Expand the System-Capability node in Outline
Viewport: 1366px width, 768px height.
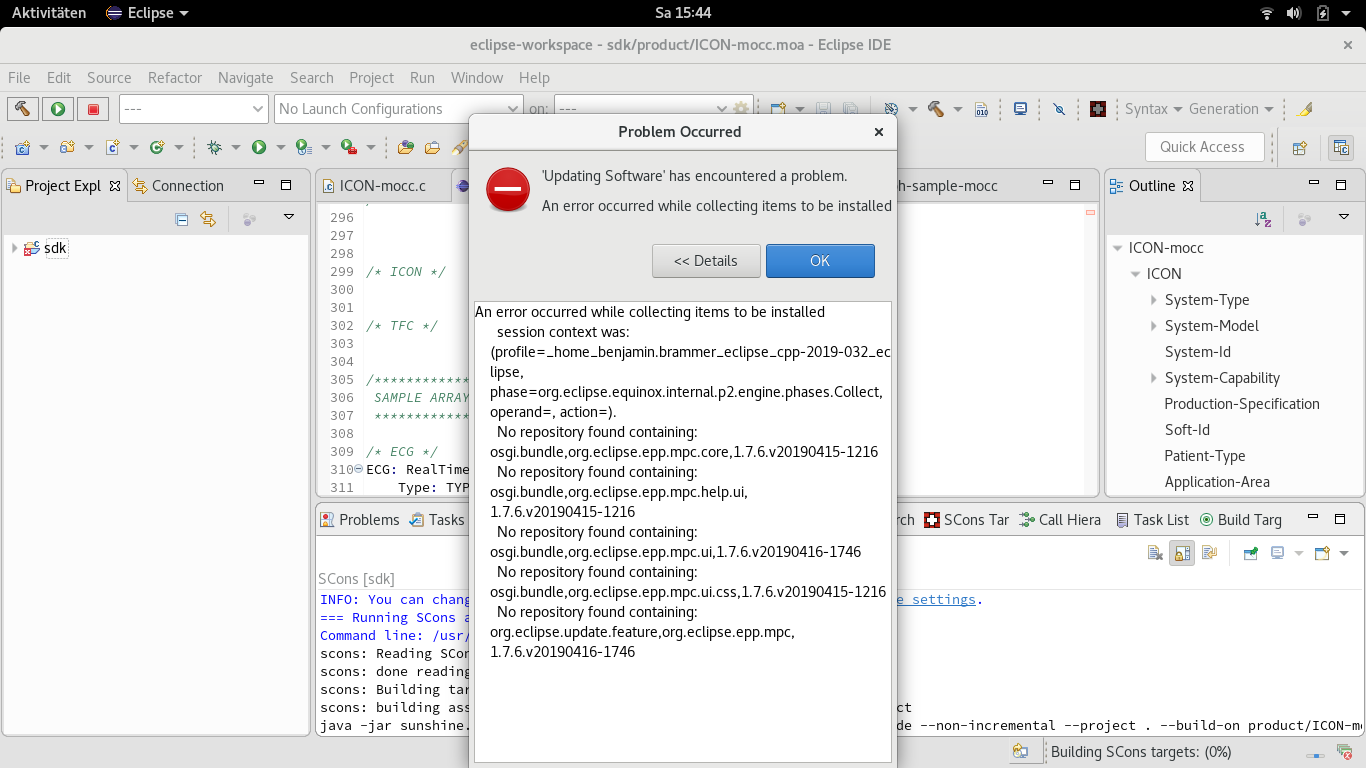click(1153, 378)
